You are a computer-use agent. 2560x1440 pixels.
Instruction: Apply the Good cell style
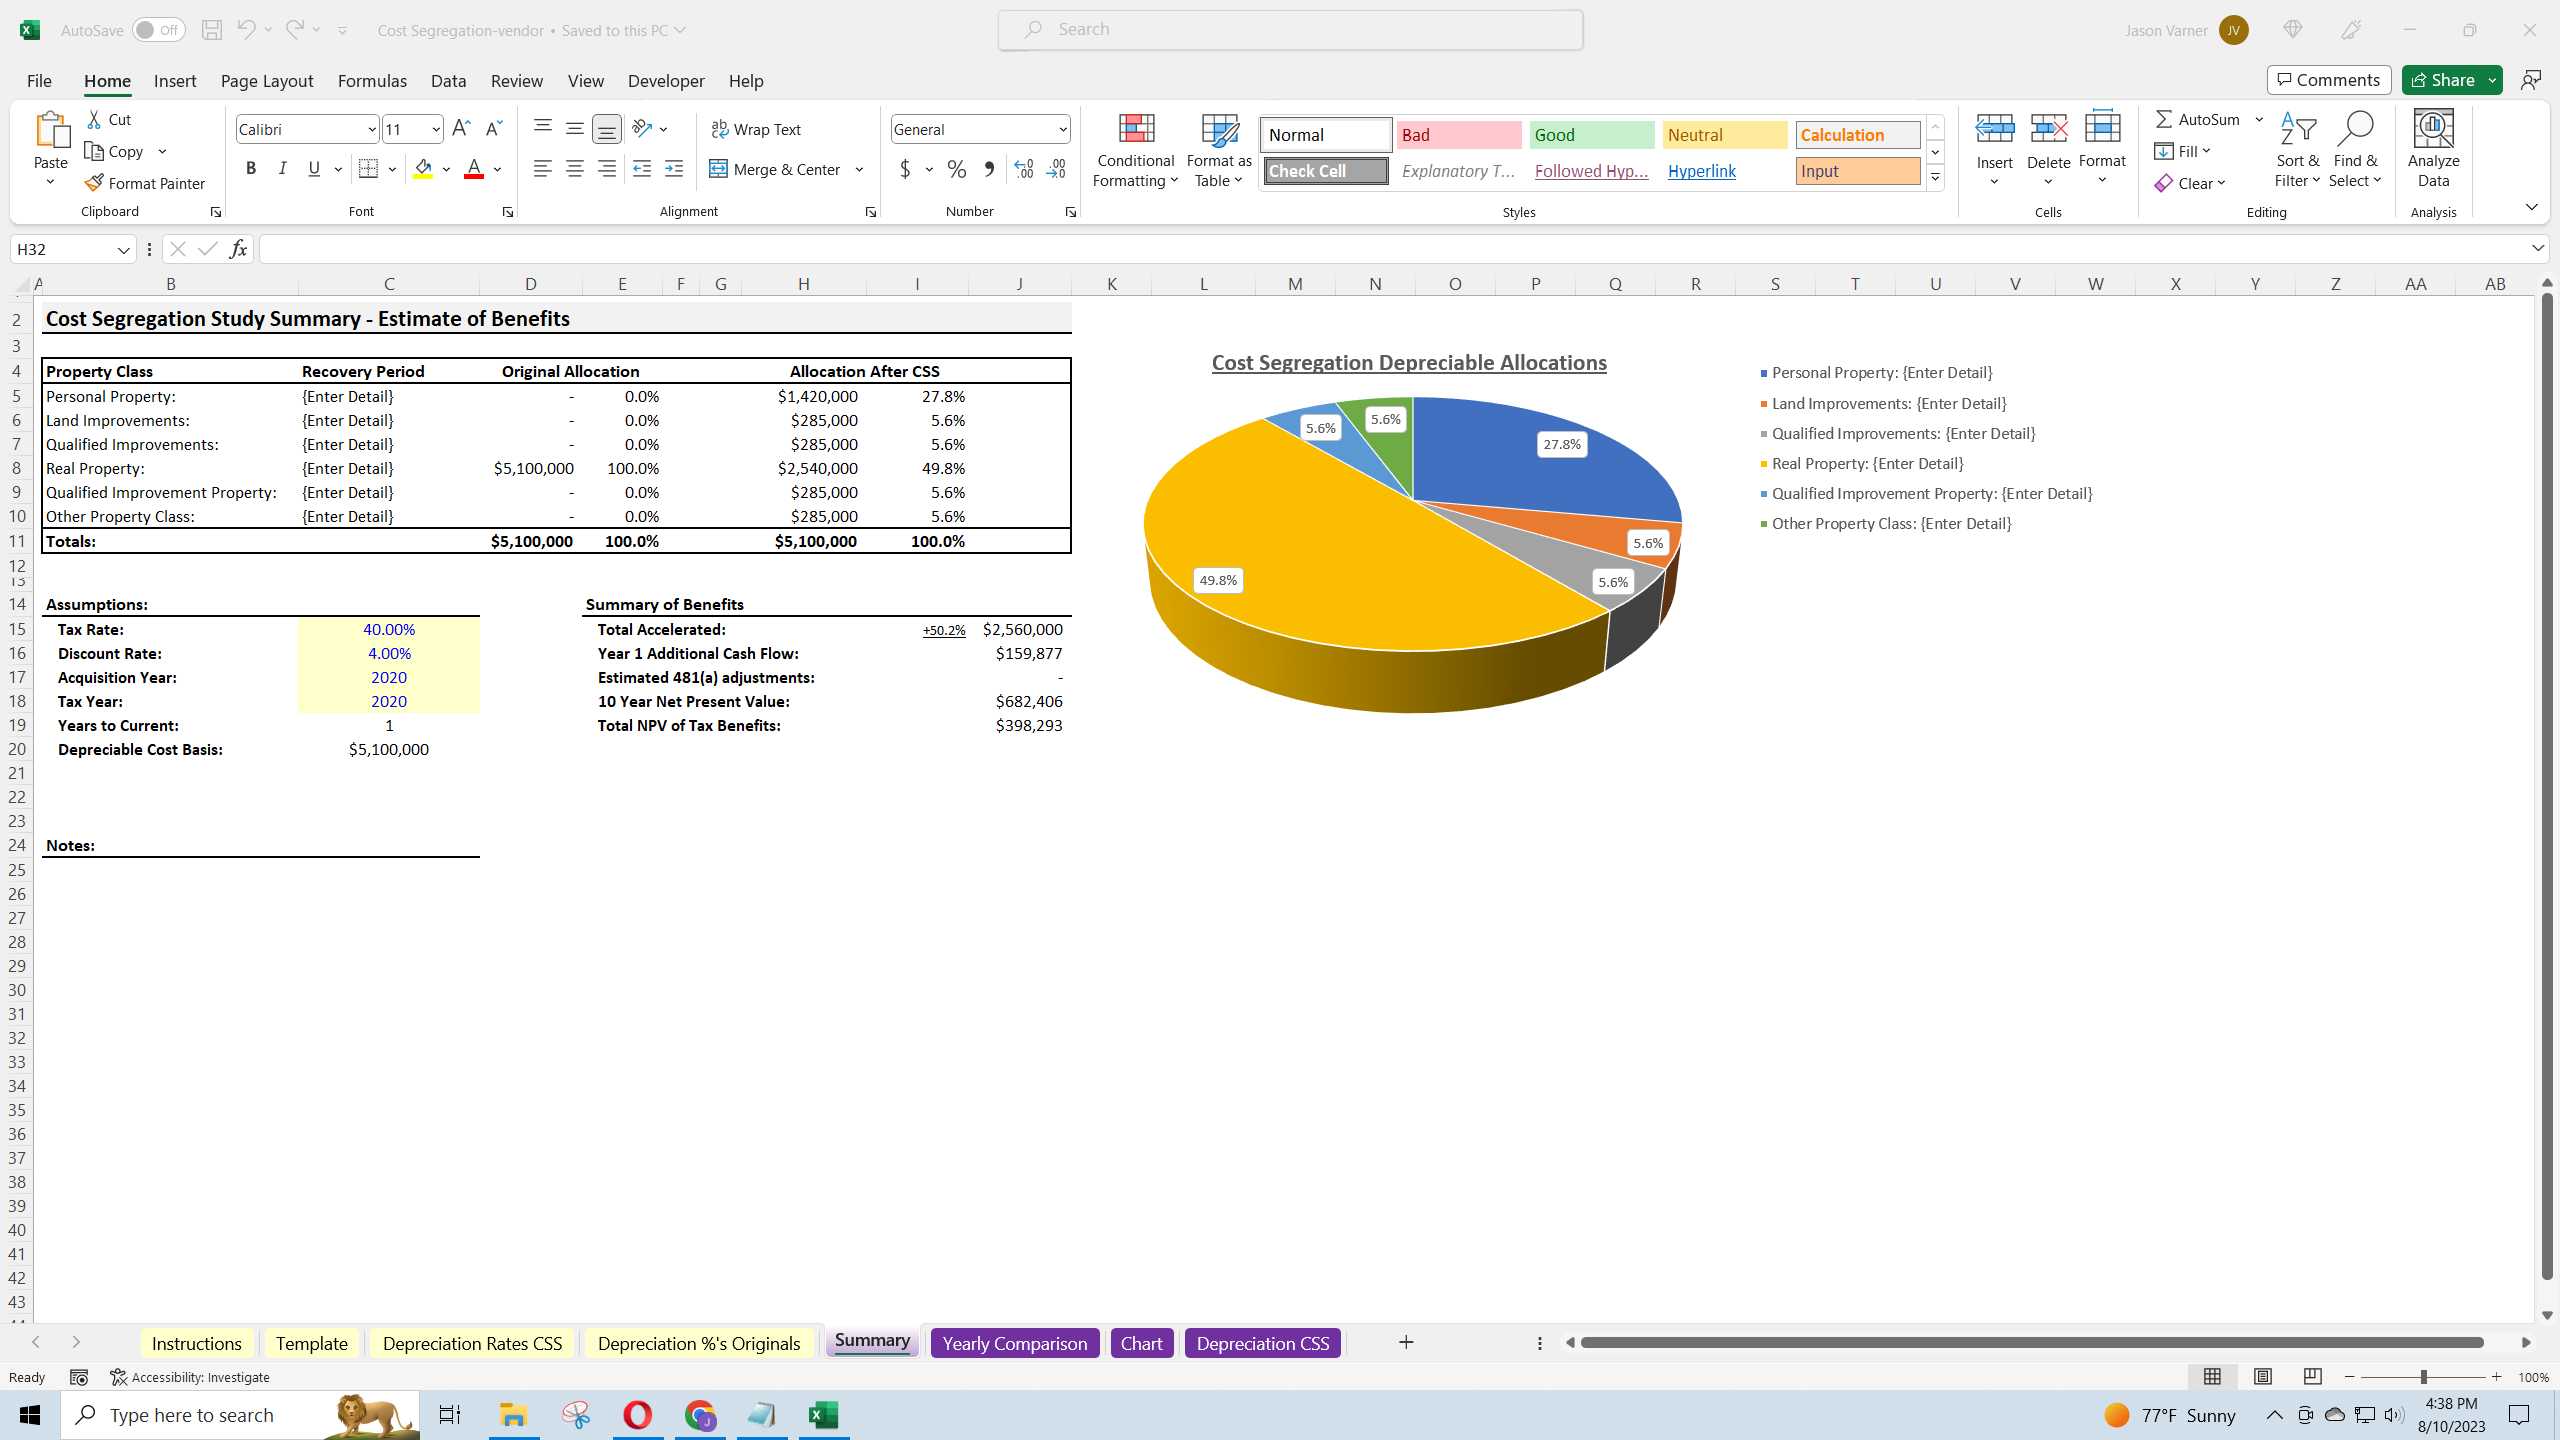coord(1592,135)
